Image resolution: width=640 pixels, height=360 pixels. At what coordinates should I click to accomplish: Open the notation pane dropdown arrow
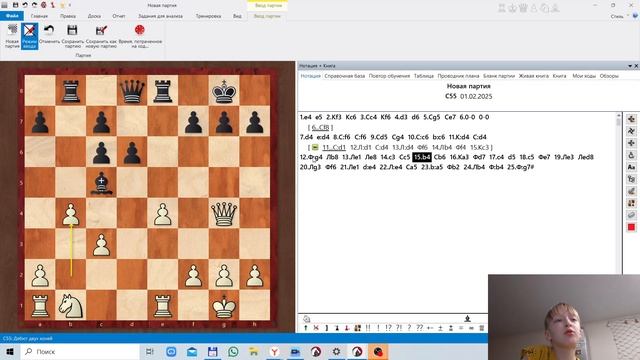tap(630, 66)
